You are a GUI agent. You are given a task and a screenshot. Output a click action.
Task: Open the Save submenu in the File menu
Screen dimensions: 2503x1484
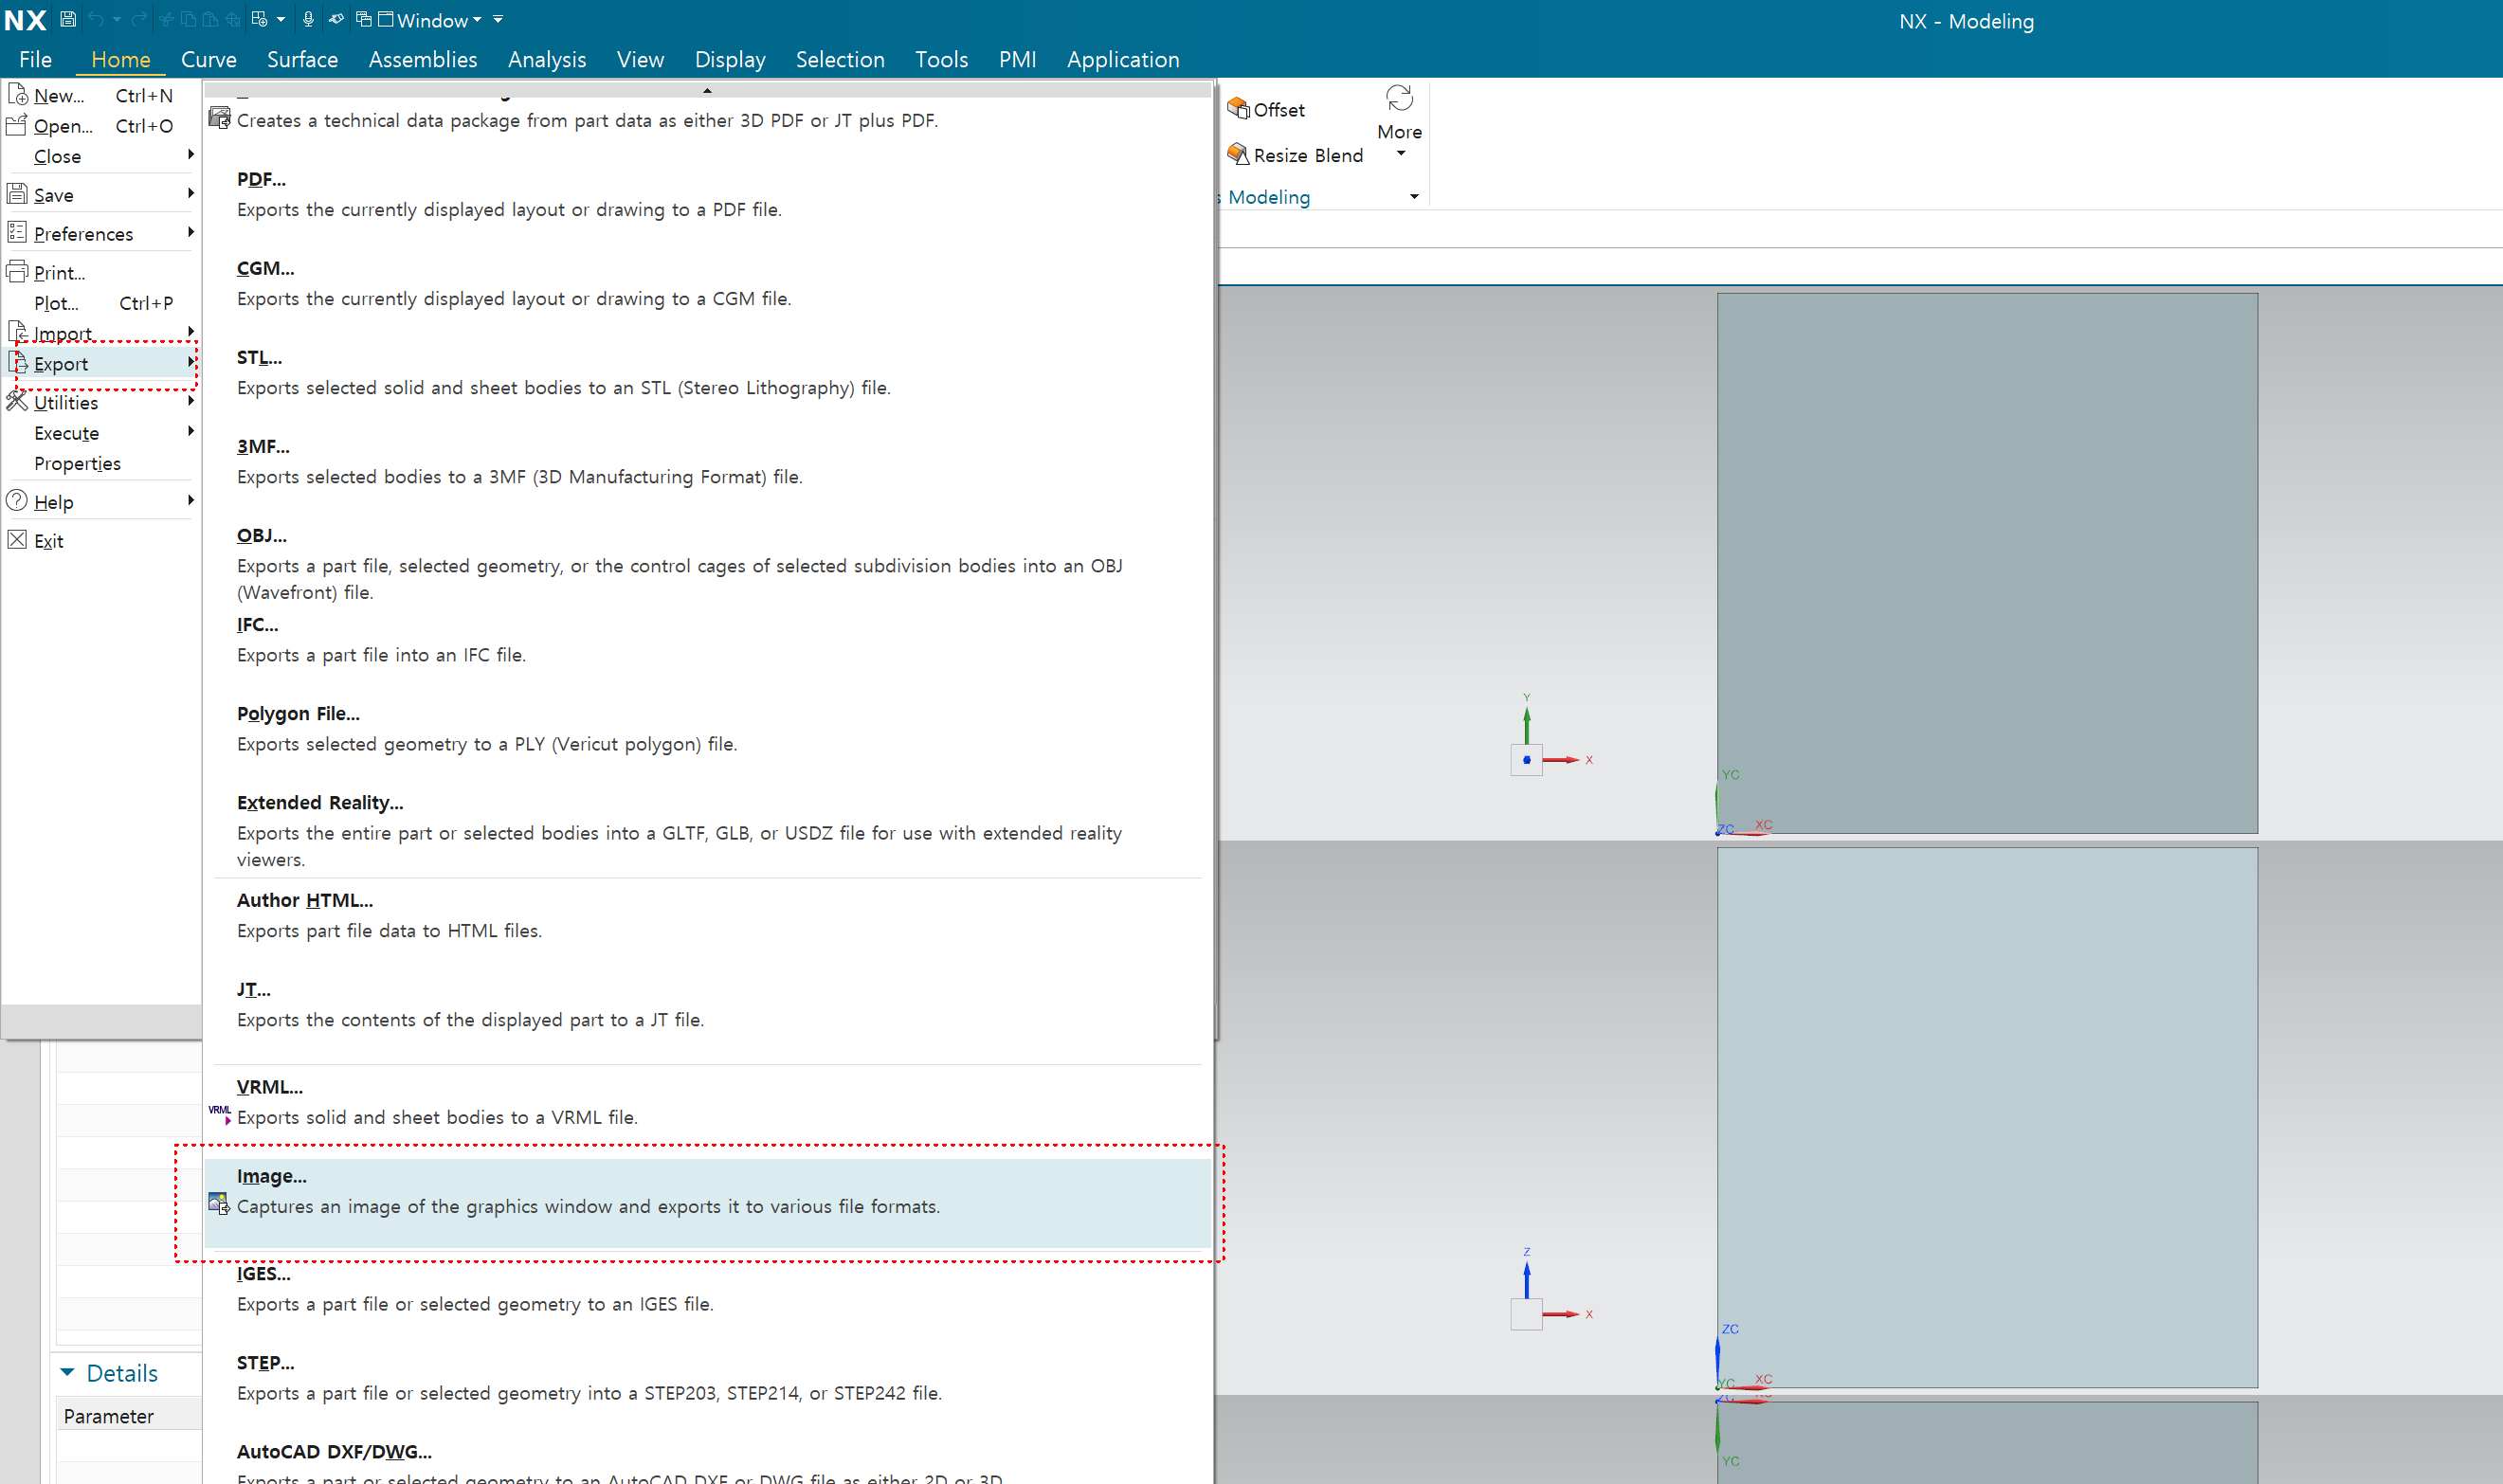pos(100,195)
